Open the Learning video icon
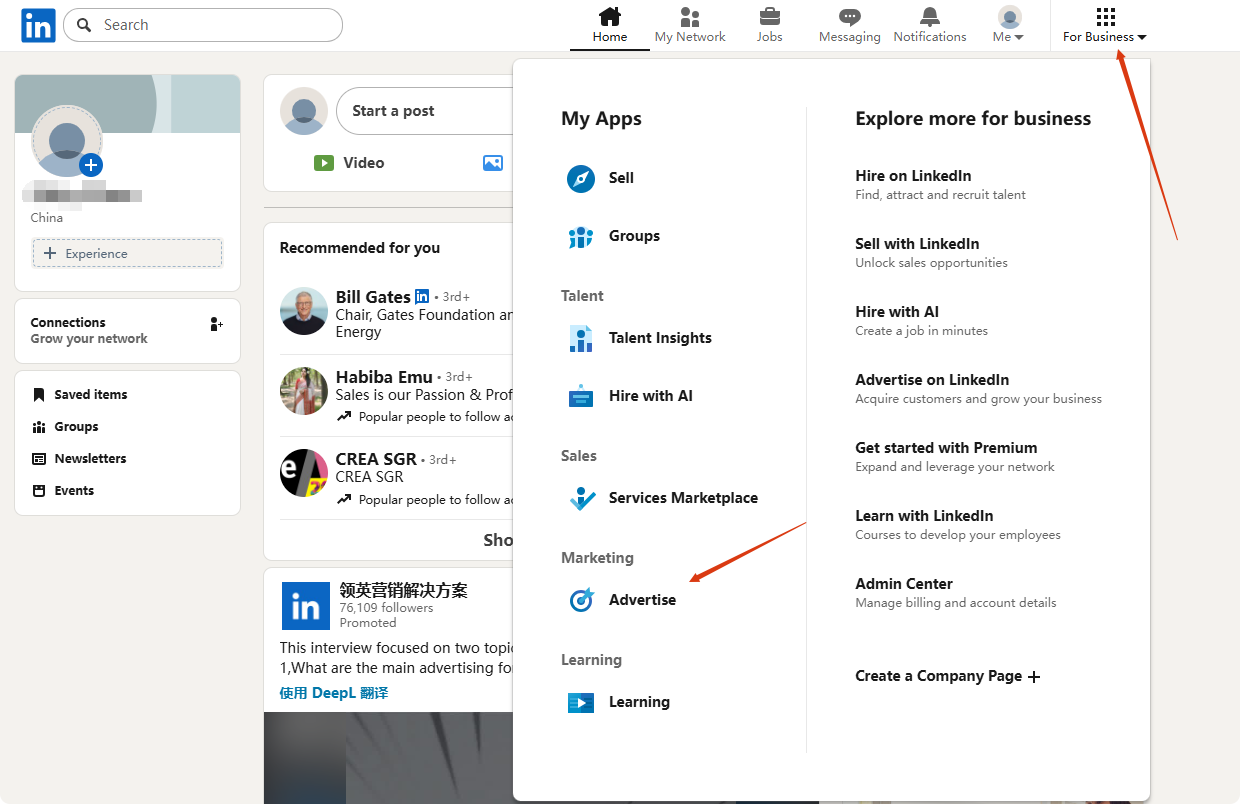Screen dimensions: 1240x804 pos(581,702)
